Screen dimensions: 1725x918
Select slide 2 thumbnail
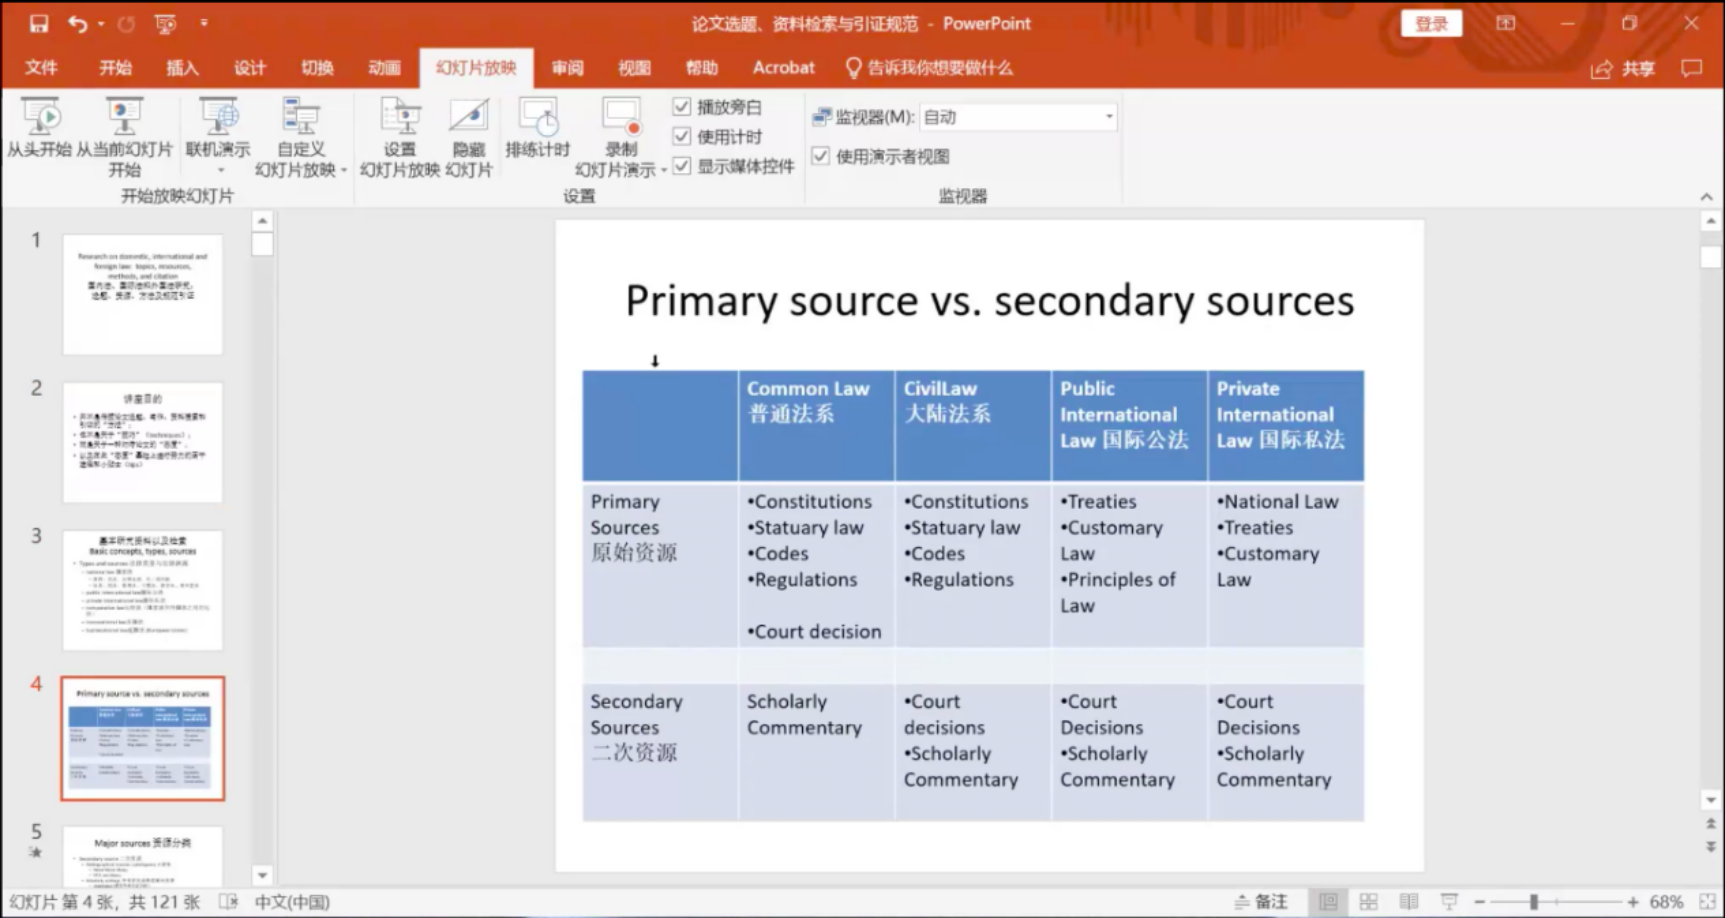pyautogui.click(x=142, y=442)
